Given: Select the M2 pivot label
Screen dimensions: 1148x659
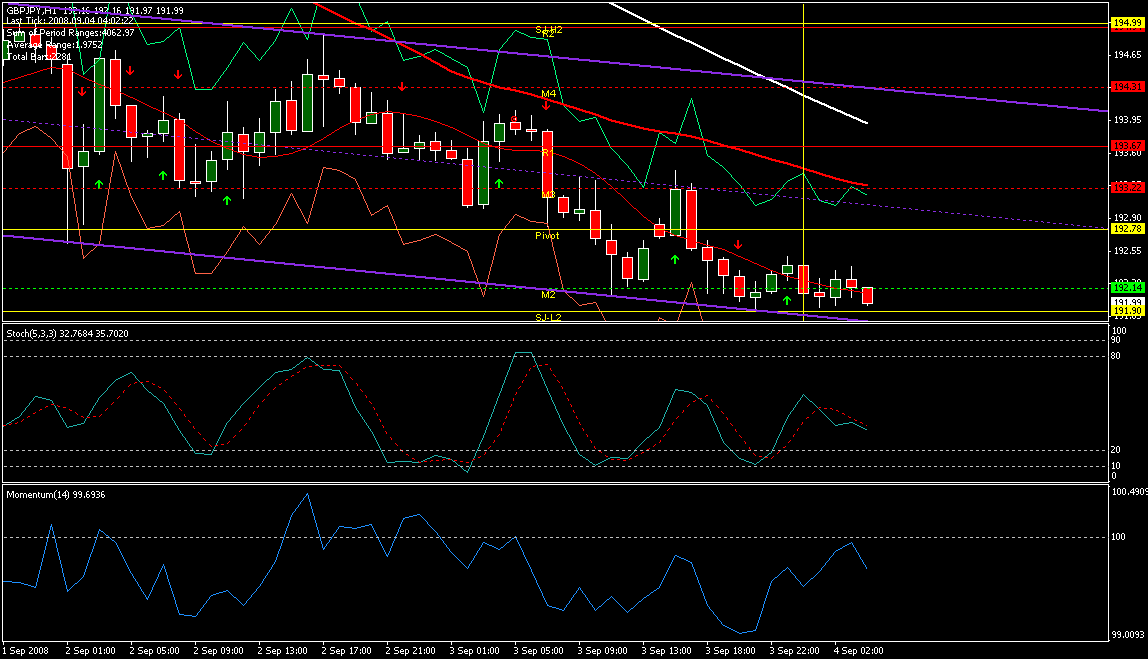Looking at the screenshot, I should 548,295.
